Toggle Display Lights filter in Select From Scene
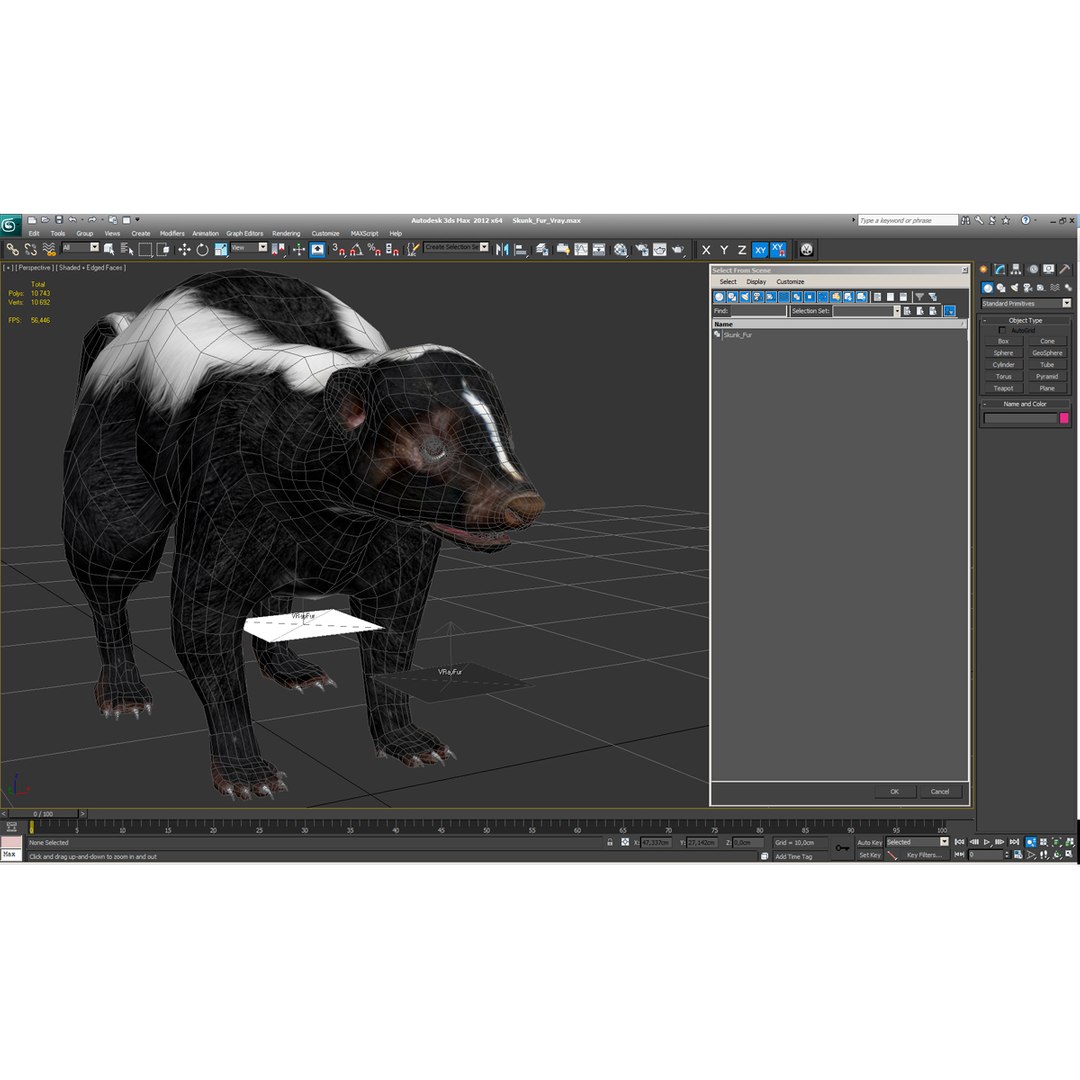Viewport: 1080px width, 1080px height. coord(745,297)
